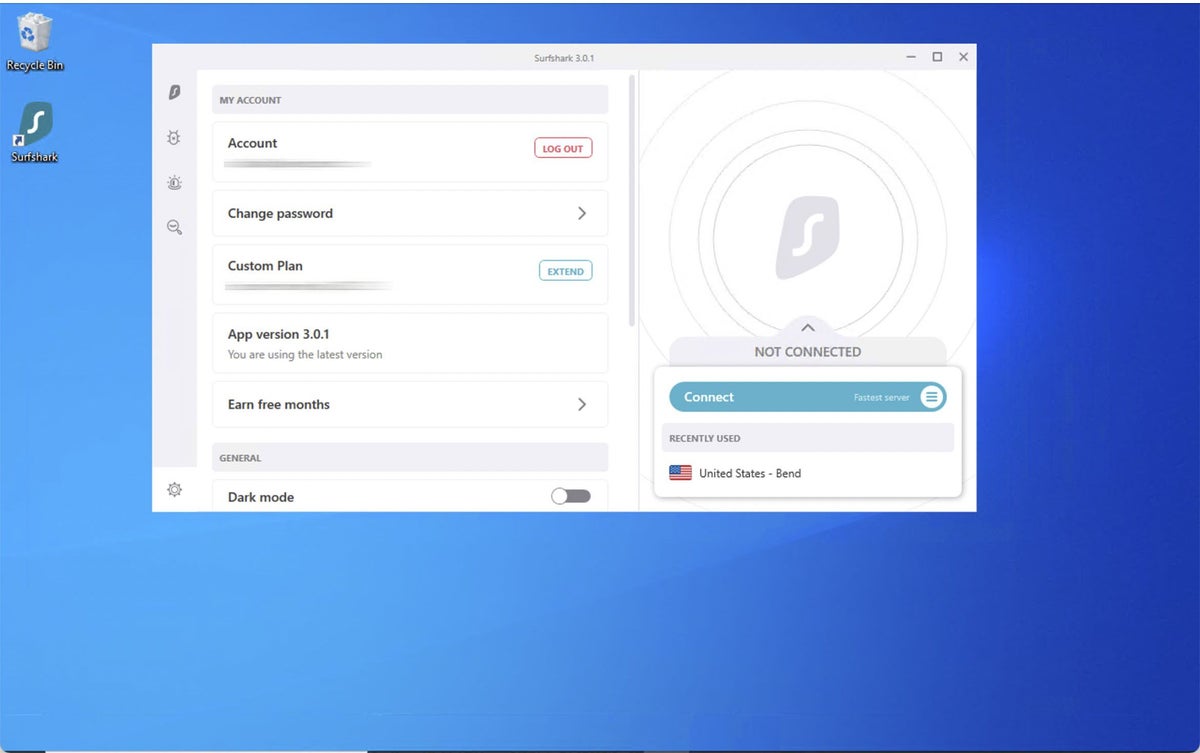Click the NOT CONNECTED status label
Image resolution: width=1200 pixels, height=753 pixels.
[808, 352]
